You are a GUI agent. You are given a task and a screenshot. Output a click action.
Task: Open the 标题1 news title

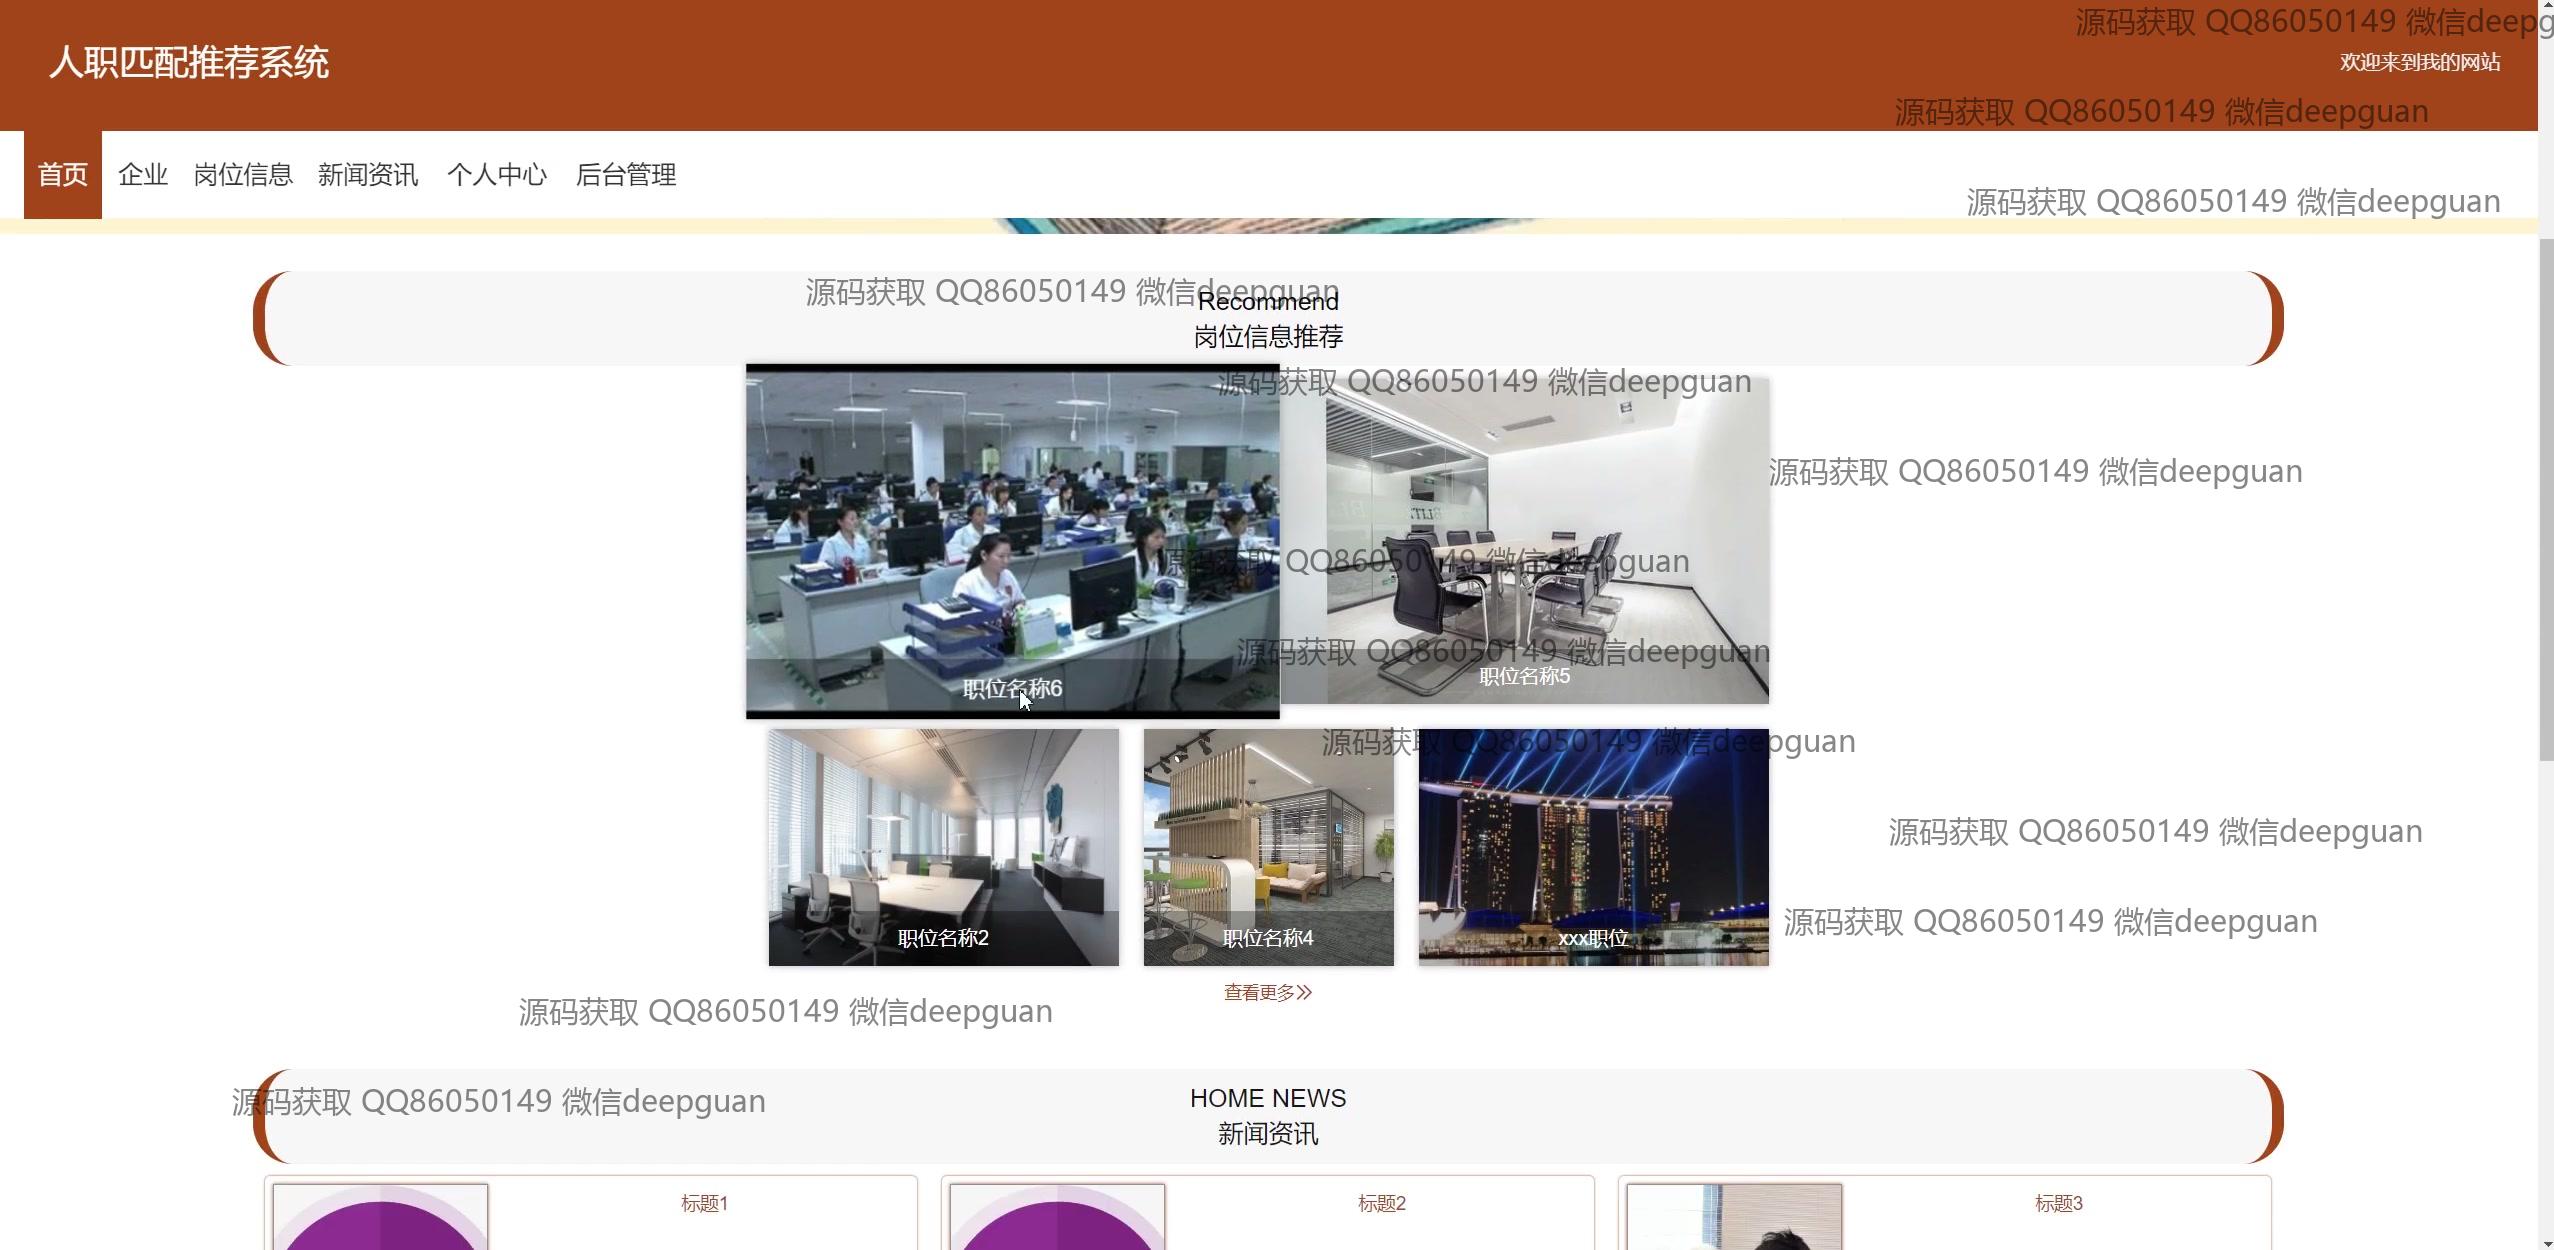pos(704,1203)
